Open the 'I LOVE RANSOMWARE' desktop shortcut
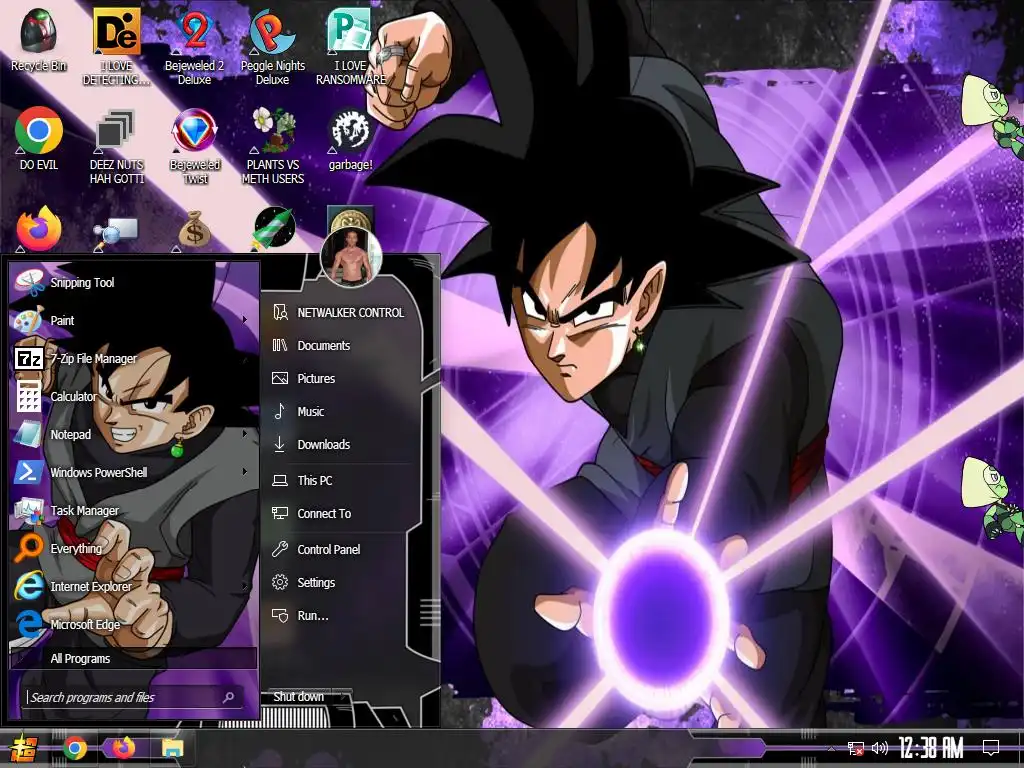The height and width of the screenshot is (768, 1024). (x=351, y=47)
